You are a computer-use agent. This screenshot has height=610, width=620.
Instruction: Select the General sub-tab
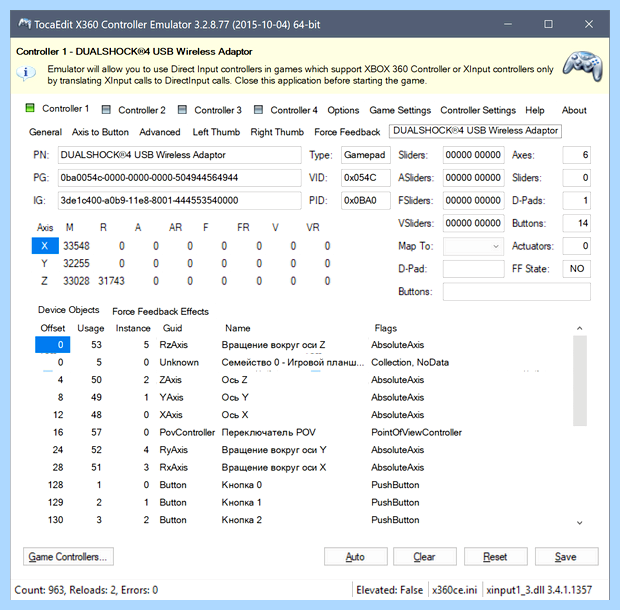click(45, 132)
